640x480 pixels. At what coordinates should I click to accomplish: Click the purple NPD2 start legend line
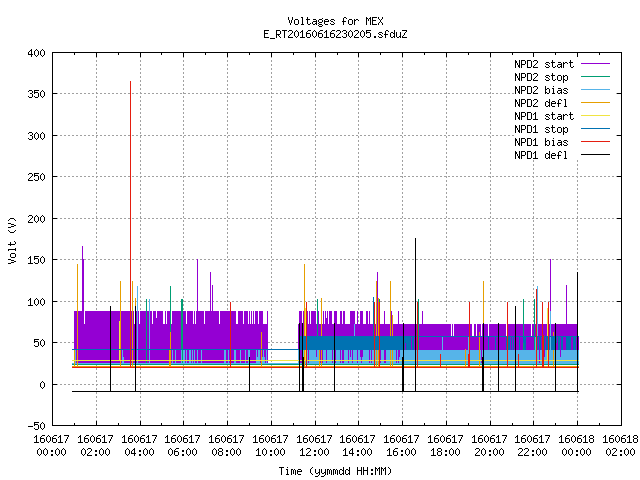point(596,64)
